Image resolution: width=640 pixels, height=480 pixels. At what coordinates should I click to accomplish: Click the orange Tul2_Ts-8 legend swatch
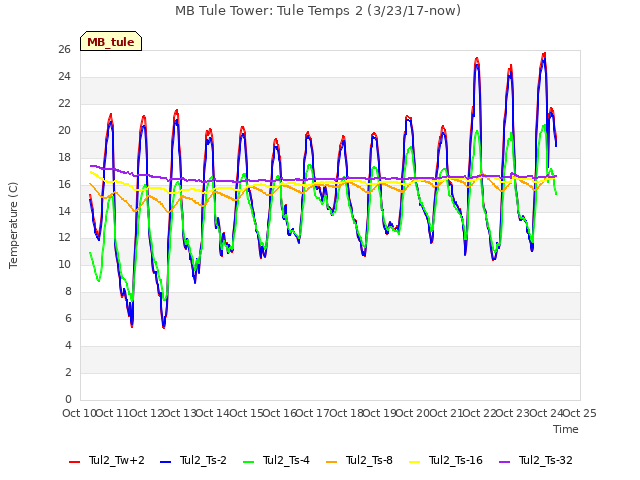[x=332, y=462]
